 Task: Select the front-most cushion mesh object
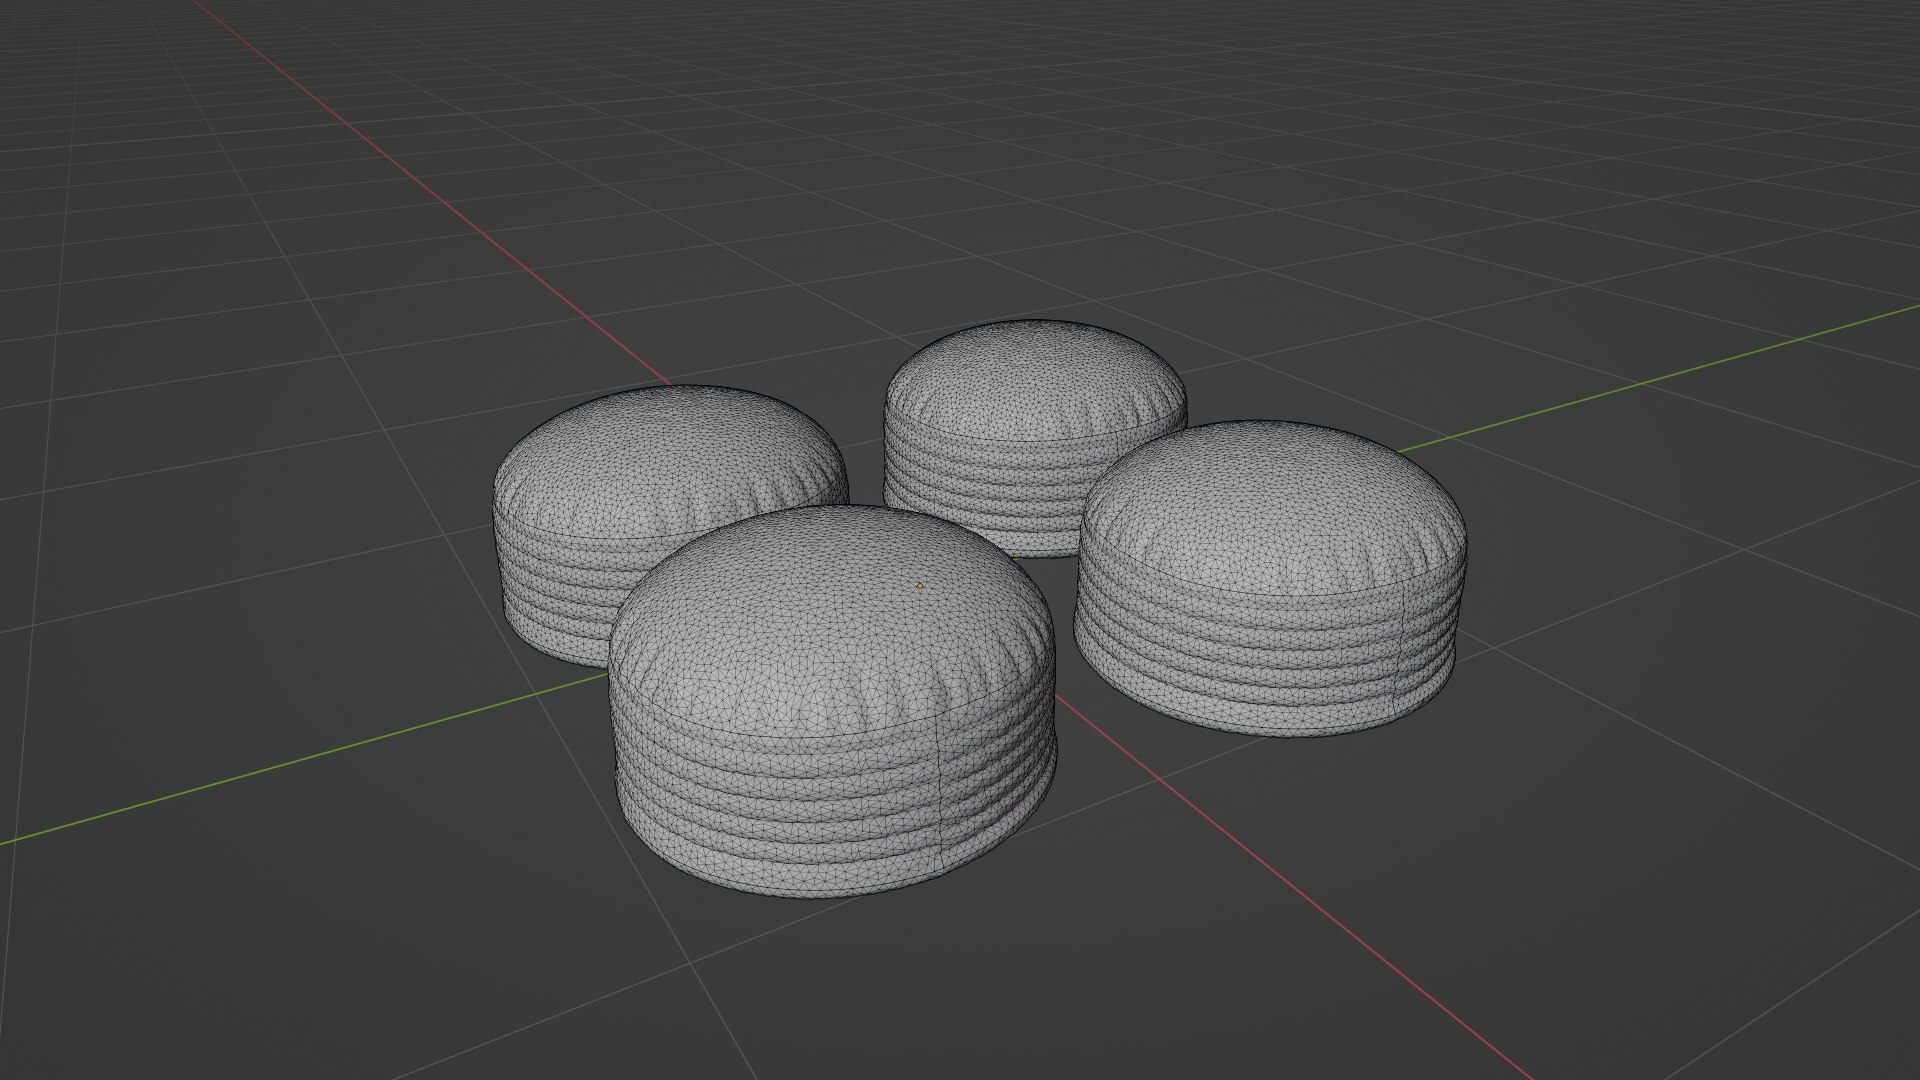pos(832,701)
